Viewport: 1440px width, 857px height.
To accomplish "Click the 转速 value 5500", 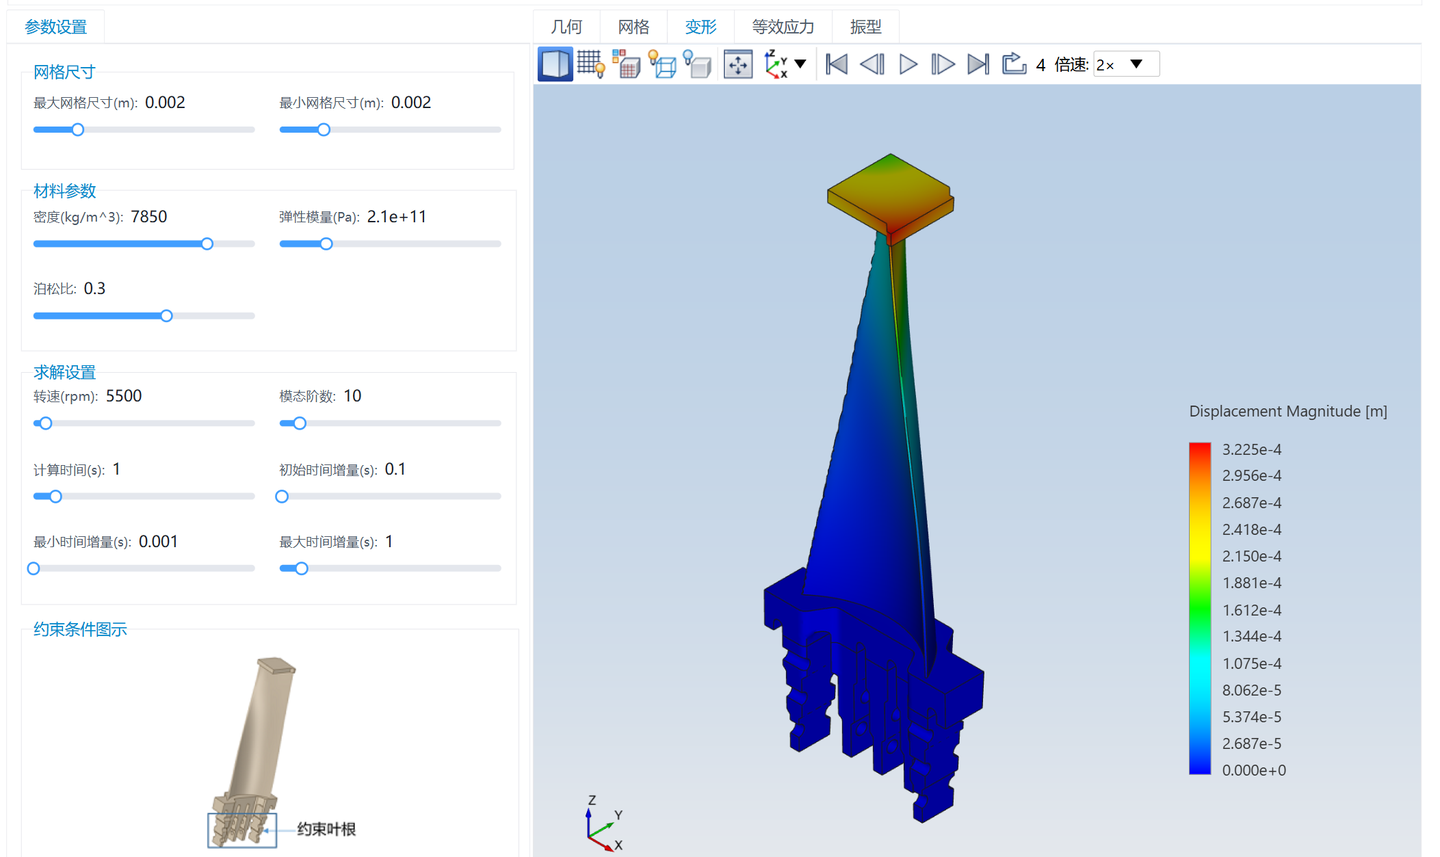I will pyautogui.click(x=124, y=396).
